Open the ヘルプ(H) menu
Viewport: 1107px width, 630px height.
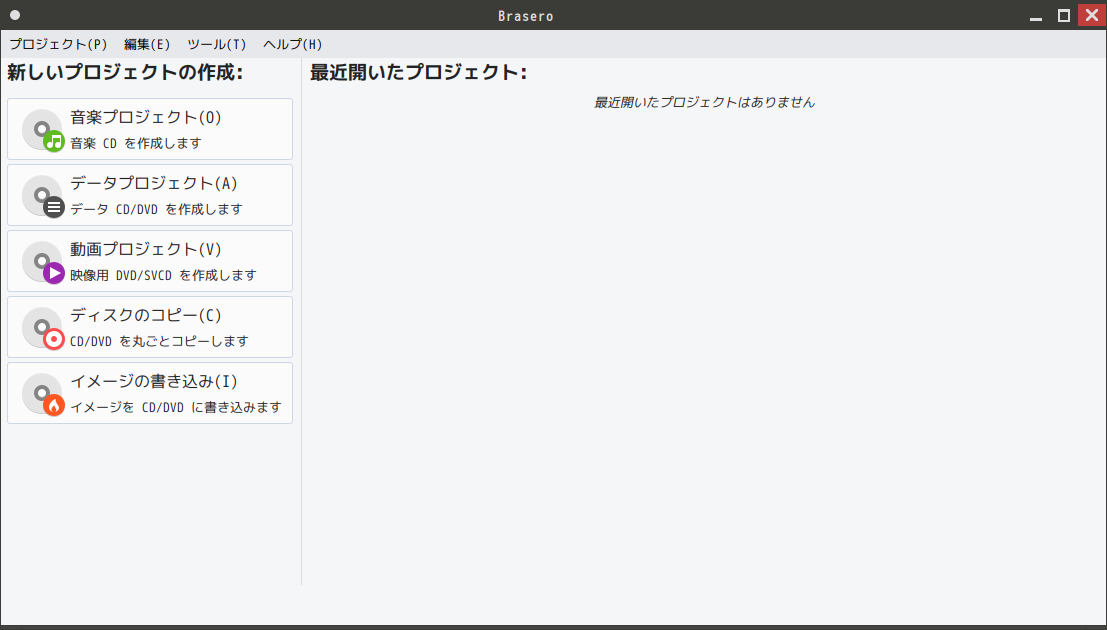292,44
